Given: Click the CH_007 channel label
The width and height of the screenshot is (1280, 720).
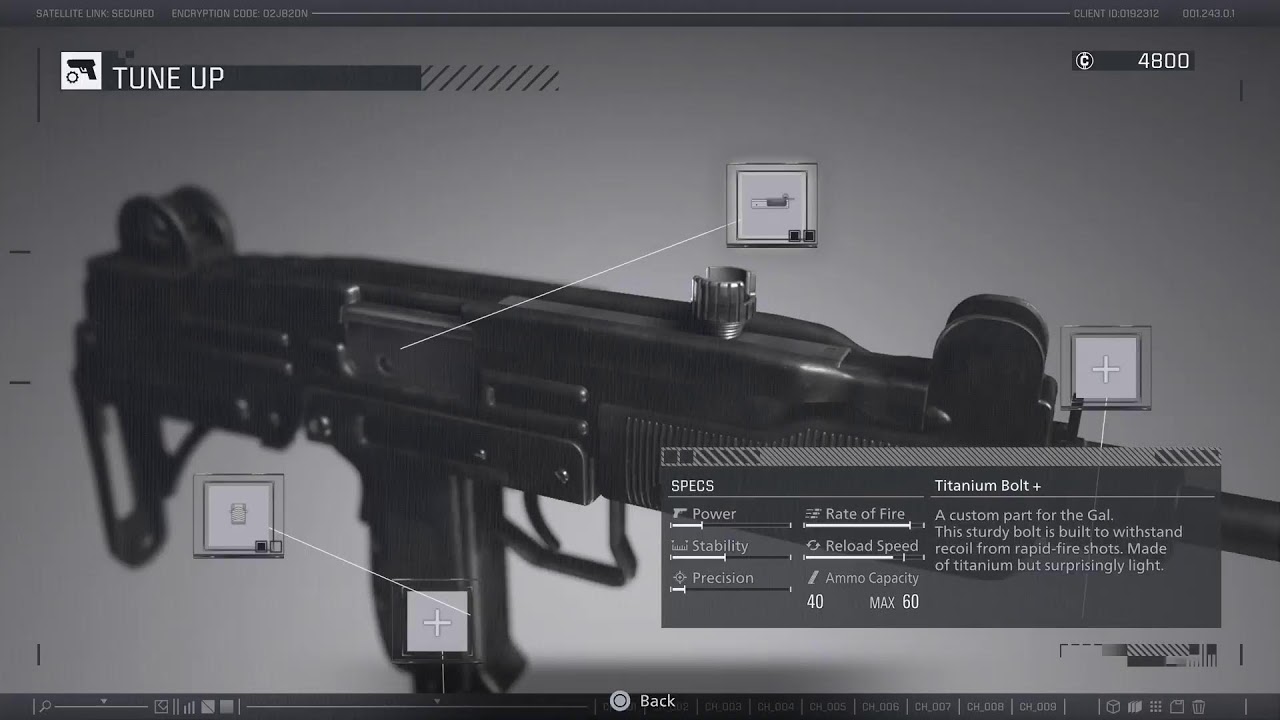Looking at the screenshot, I should tap(933, 707).
